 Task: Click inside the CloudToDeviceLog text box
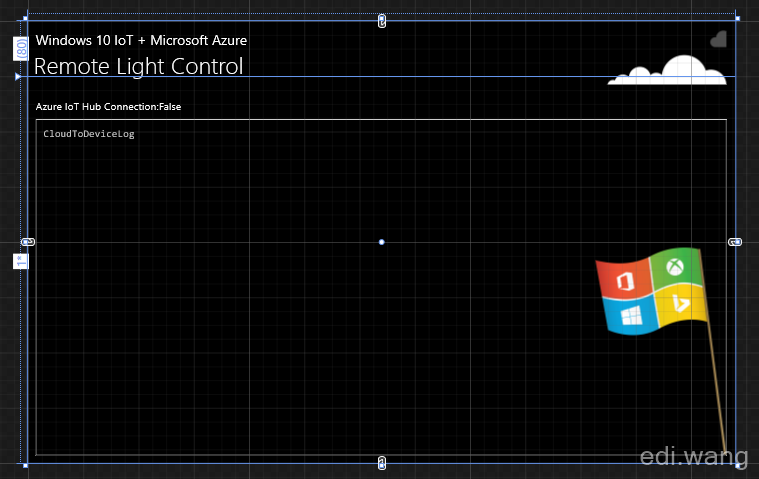click(381, 287)
